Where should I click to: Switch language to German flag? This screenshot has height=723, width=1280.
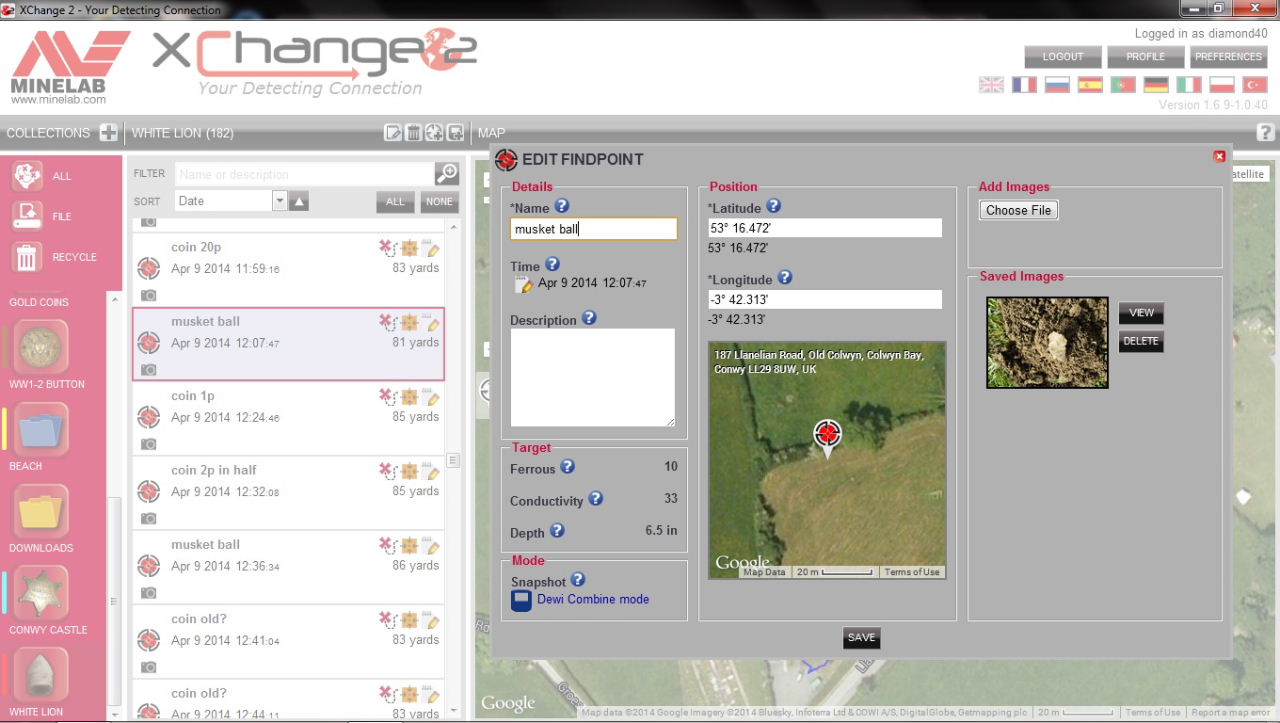pos(1156,85)
